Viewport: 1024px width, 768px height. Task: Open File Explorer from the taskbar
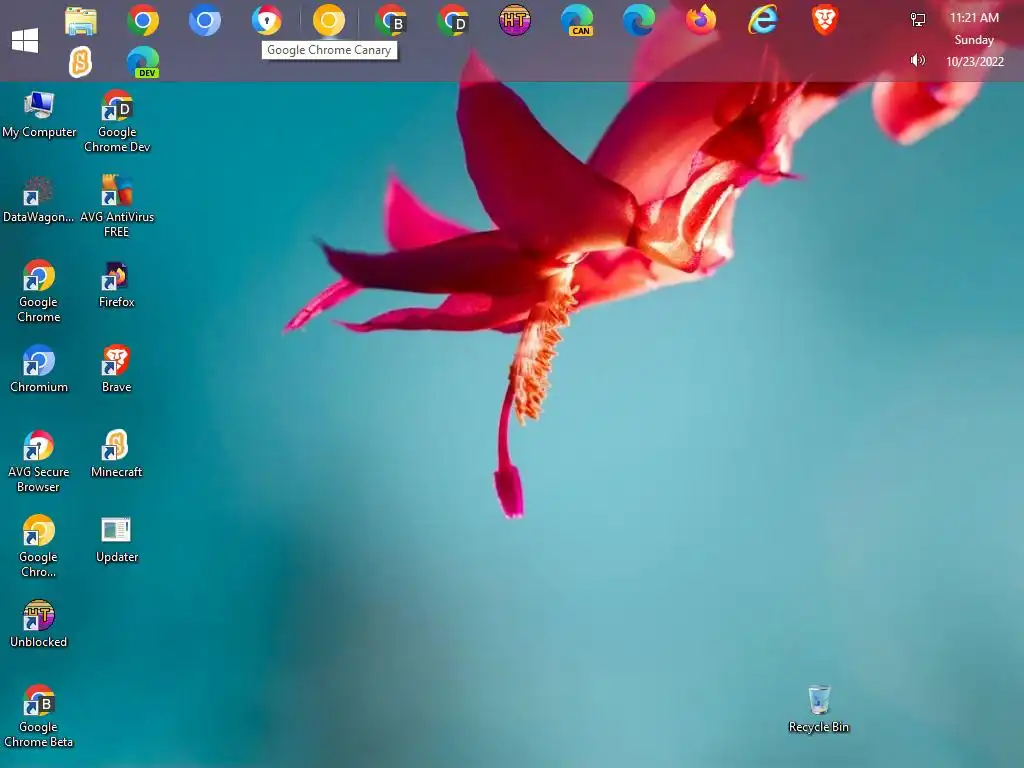pyautogui.click(x=81, y=21)
